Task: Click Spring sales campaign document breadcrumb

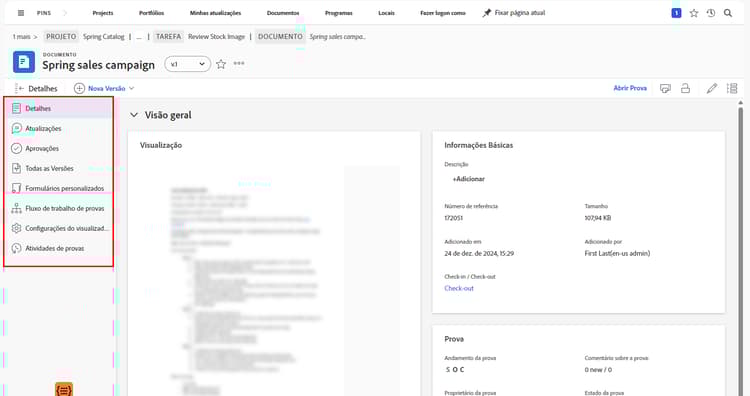Action: 338,37
